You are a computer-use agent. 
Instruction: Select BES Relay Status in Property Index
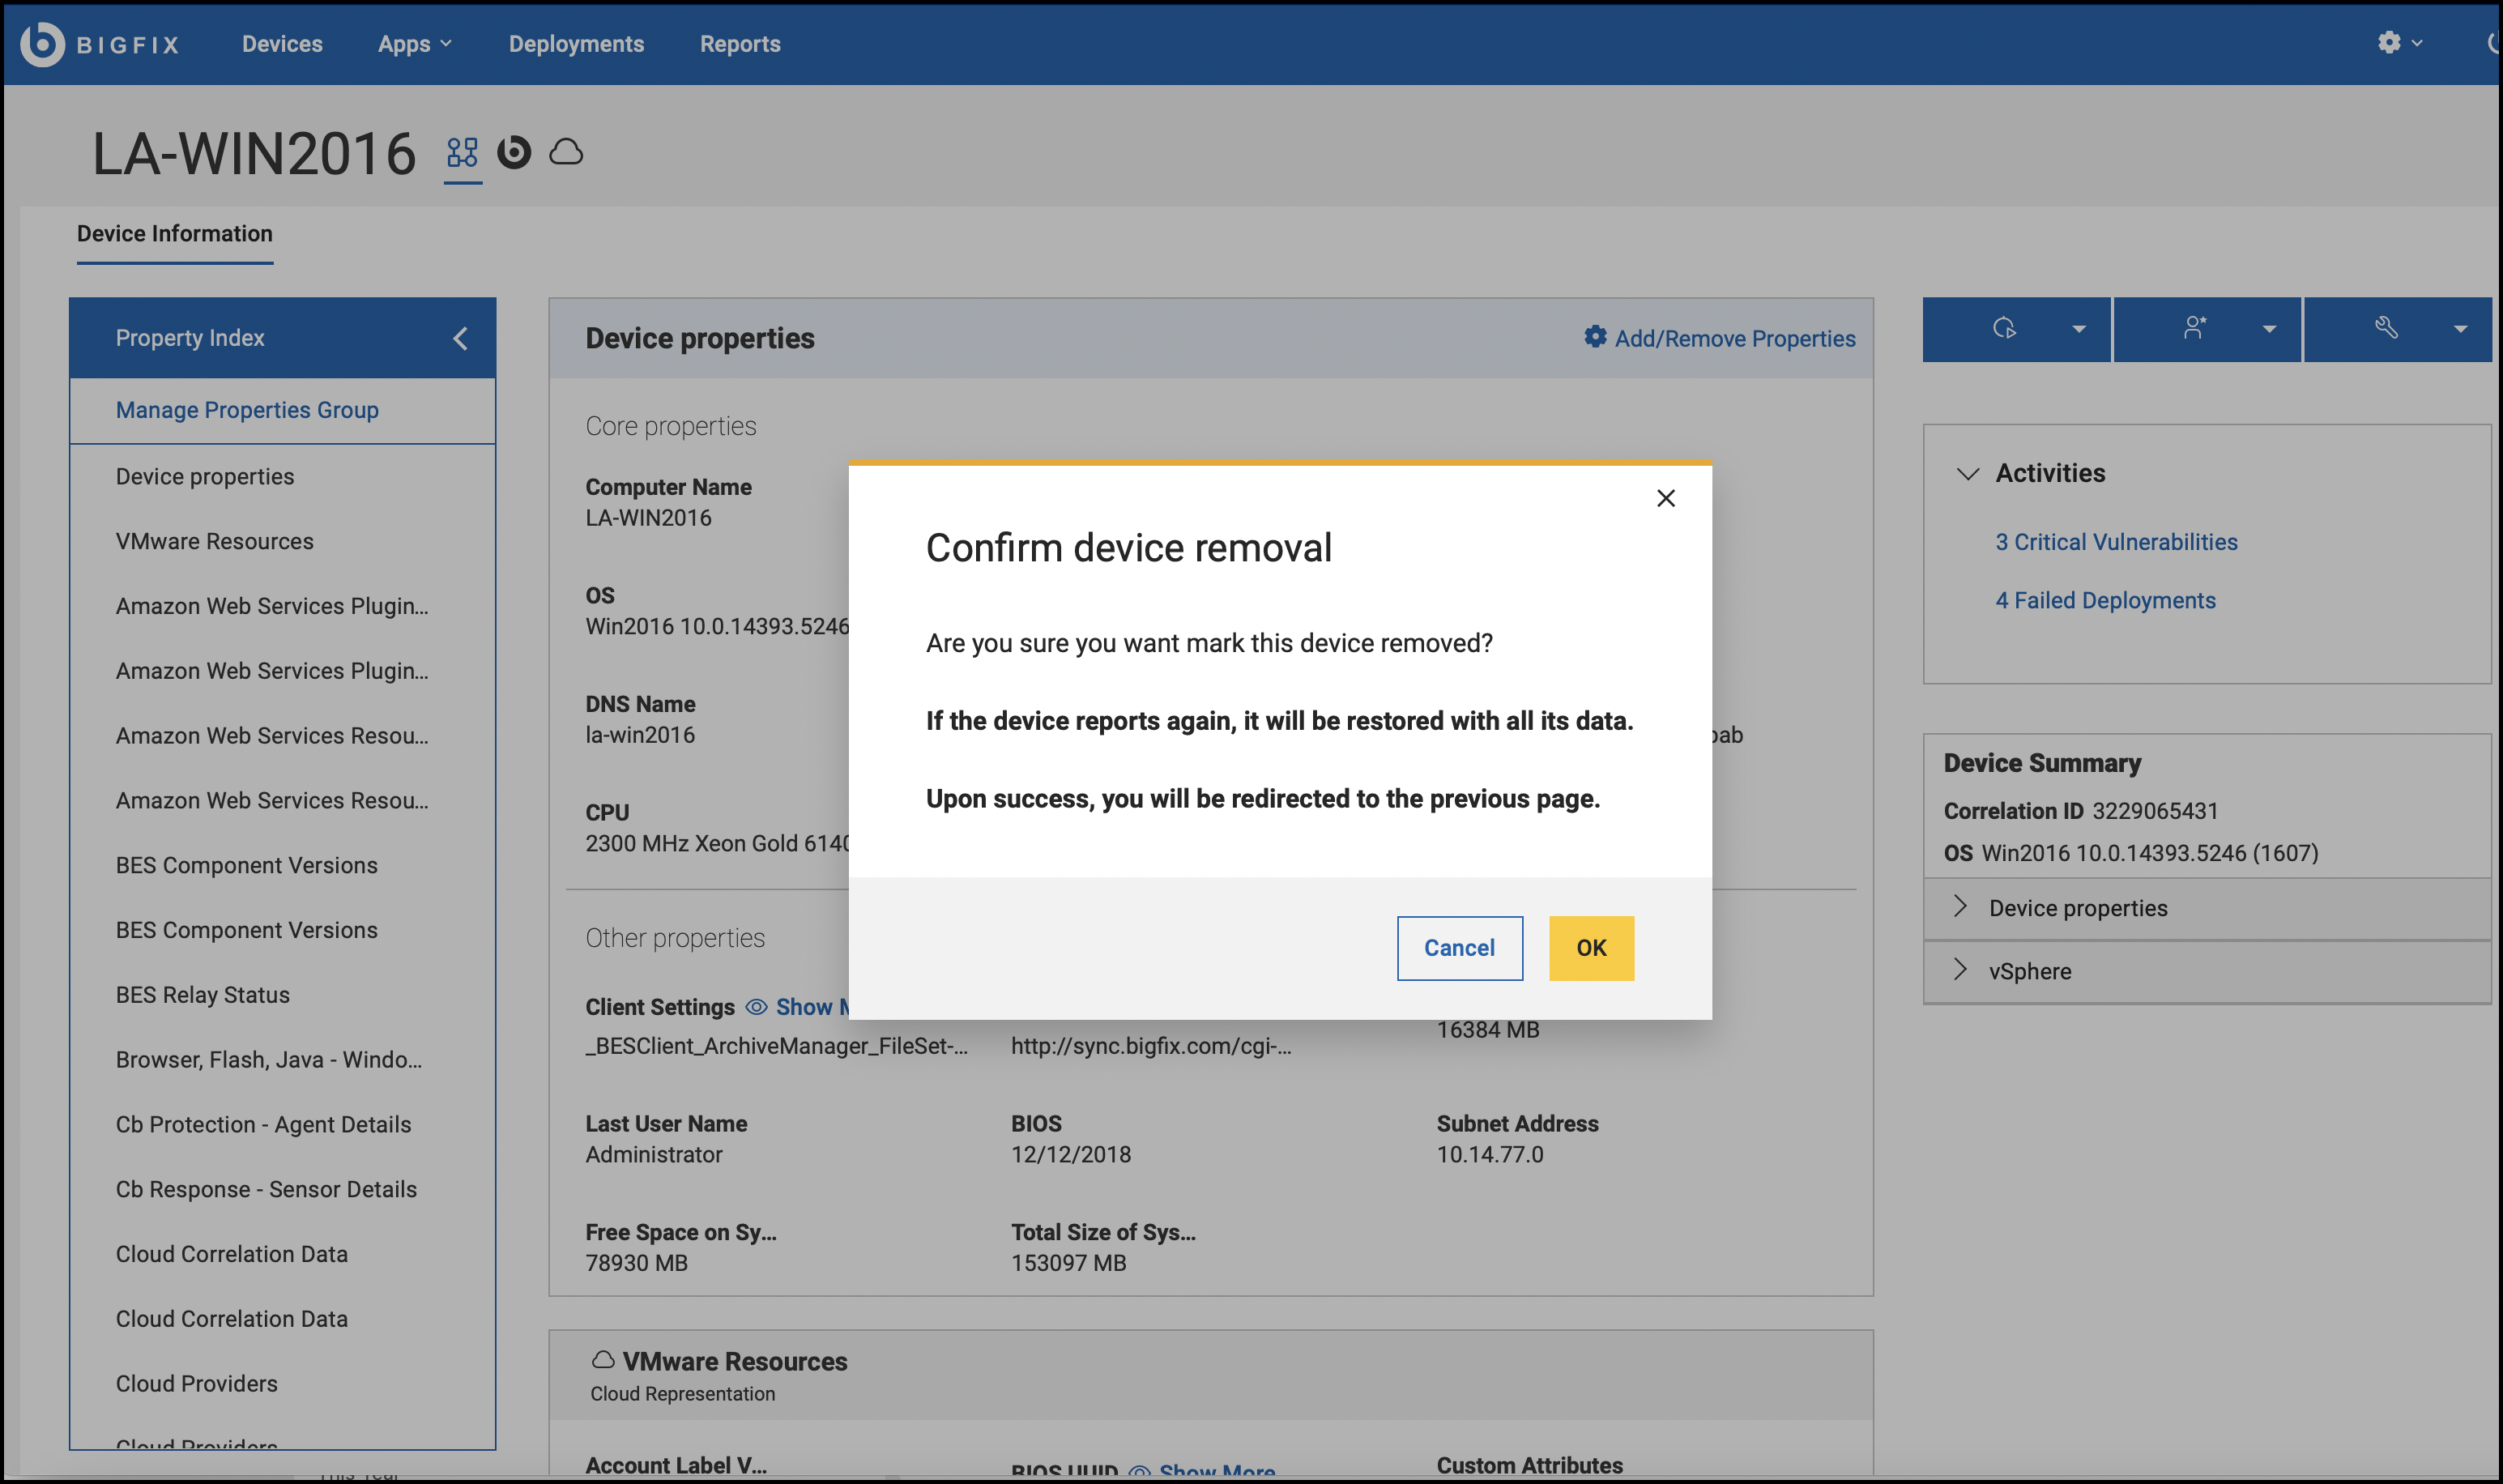tap(202, 995)
